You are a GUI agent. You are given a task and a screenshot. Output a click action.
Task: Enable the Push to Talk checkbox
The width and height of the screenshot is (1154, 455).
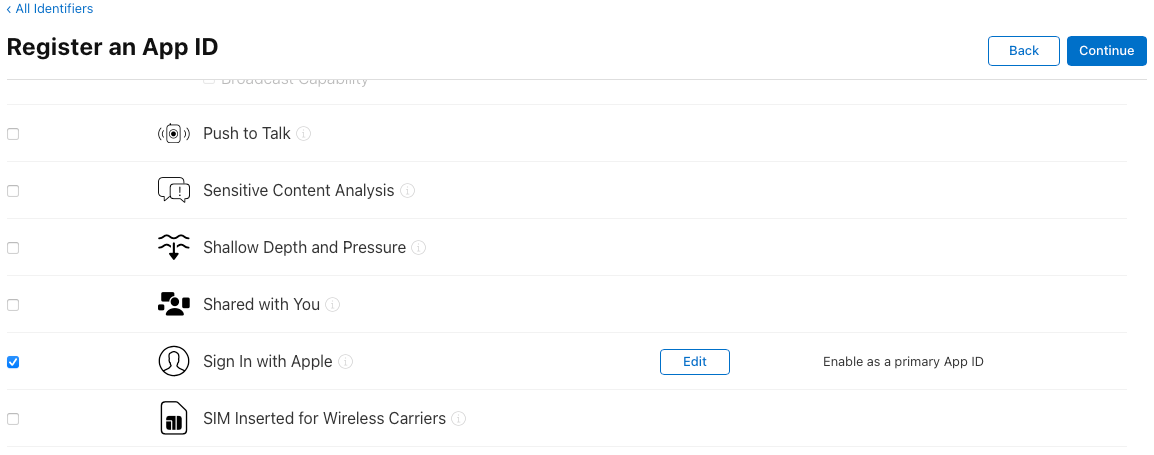click(13, 134)
